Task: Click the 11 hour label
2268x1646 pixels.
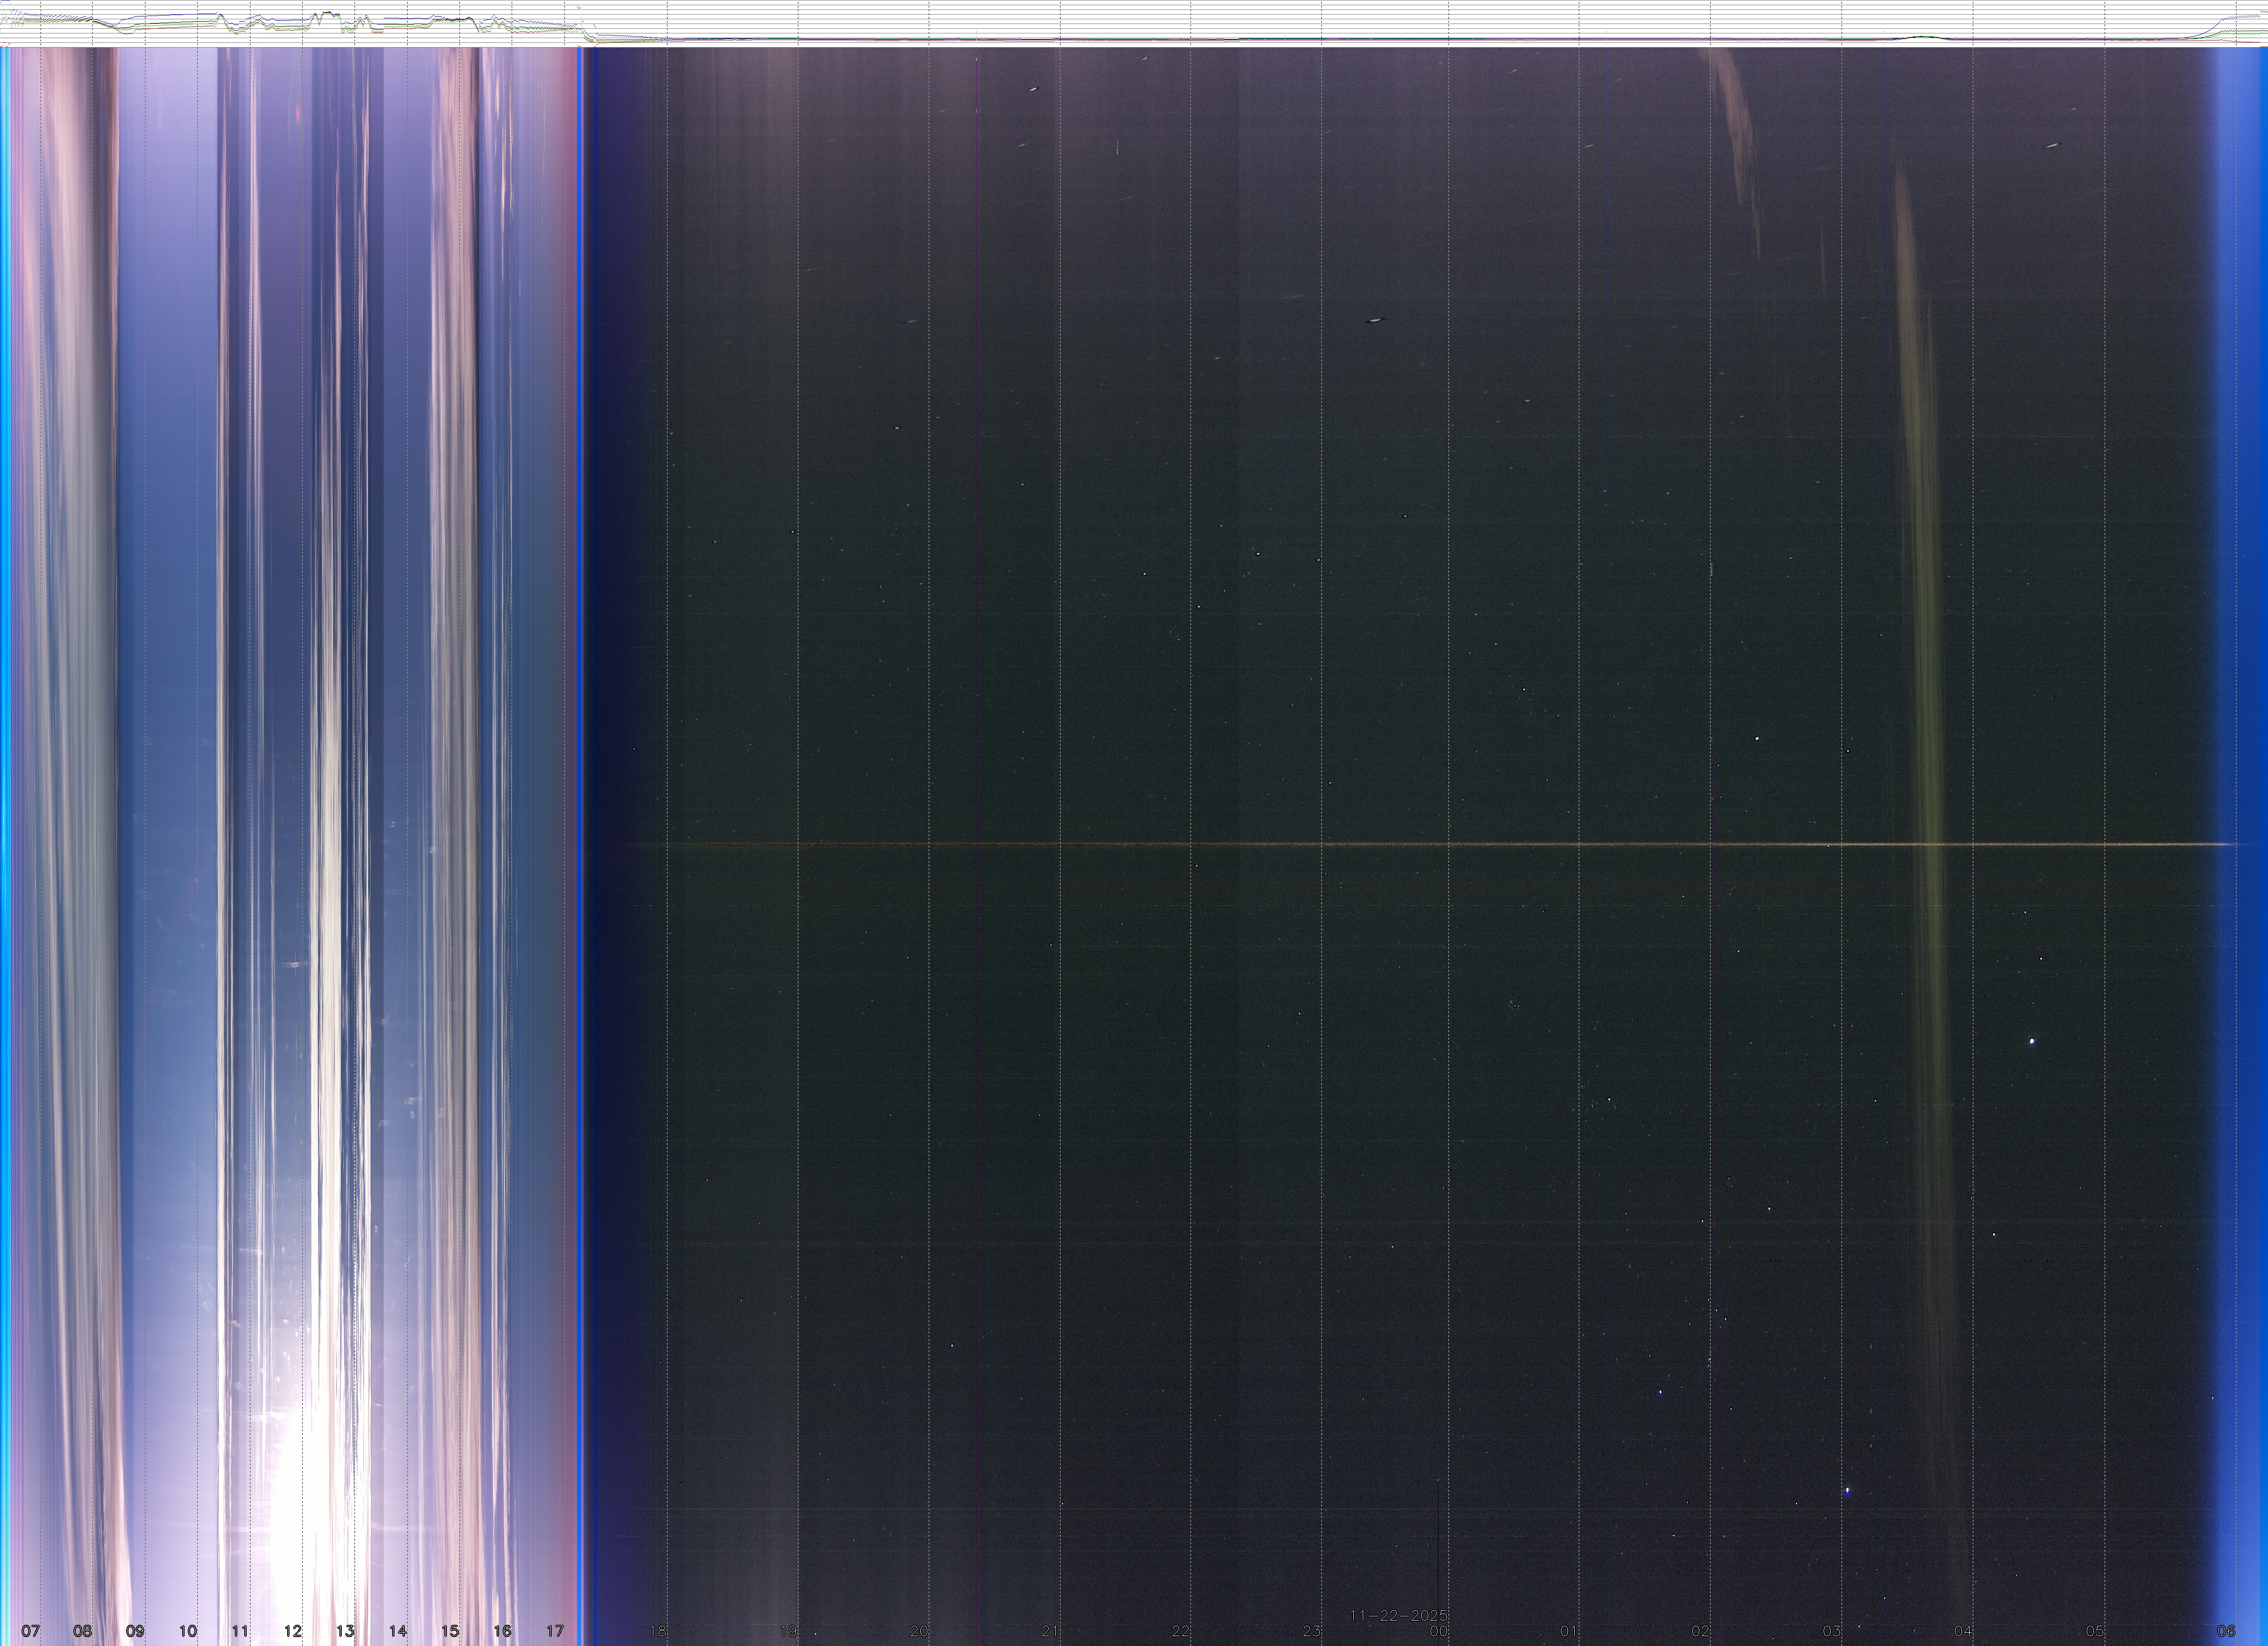Action: pyautogui.click(x=240, y=1631)
